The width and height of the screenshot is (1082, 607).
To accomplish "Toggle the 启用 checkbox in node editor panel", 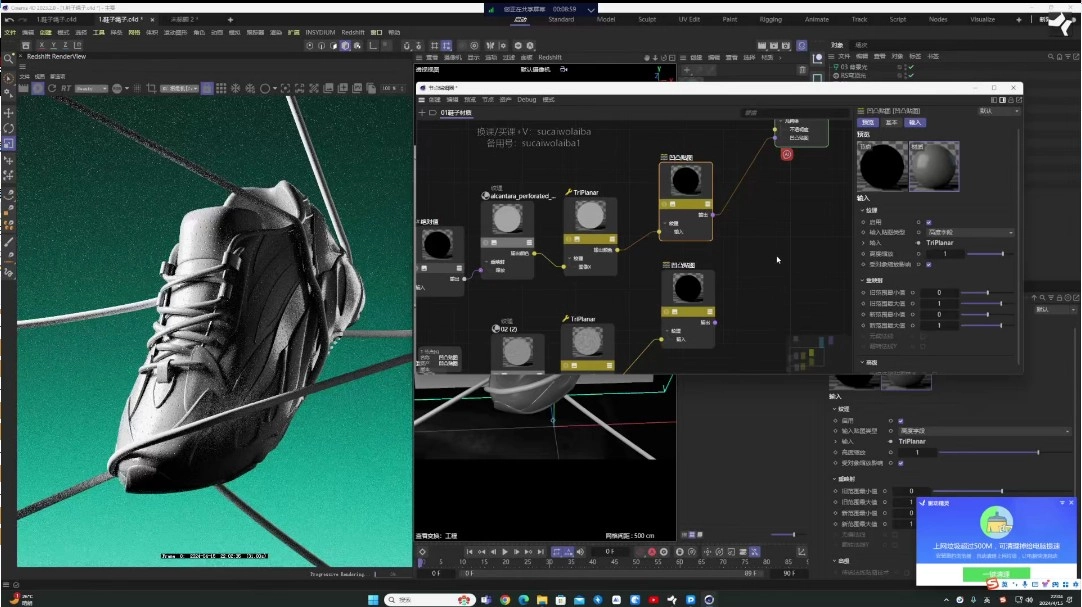I will click(x=929, y=222).
